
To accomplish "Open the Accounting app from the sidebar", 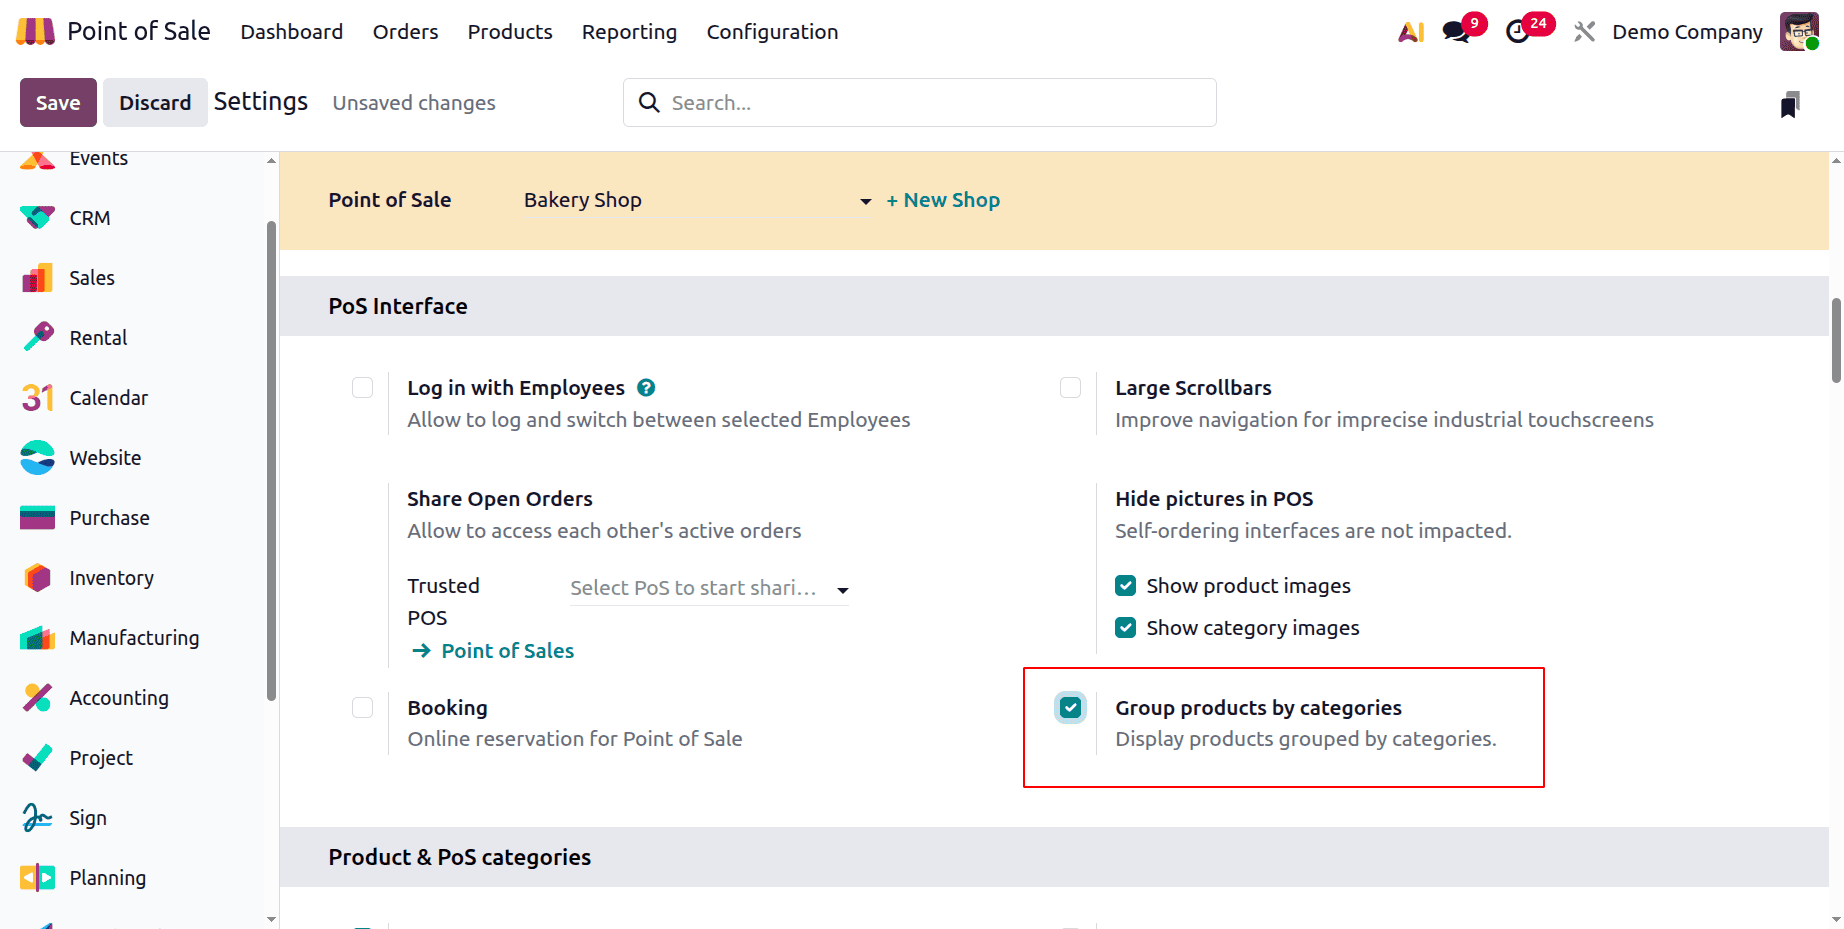I will pos(118,697).
